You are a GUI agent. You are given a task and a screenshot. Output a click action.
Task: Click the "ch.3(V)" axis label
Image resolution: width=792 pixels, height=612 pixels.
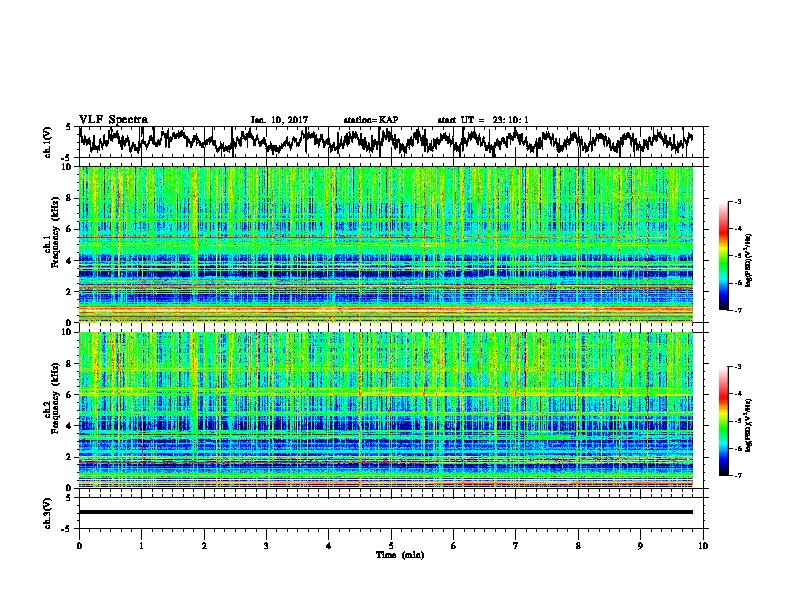[48, 513]
